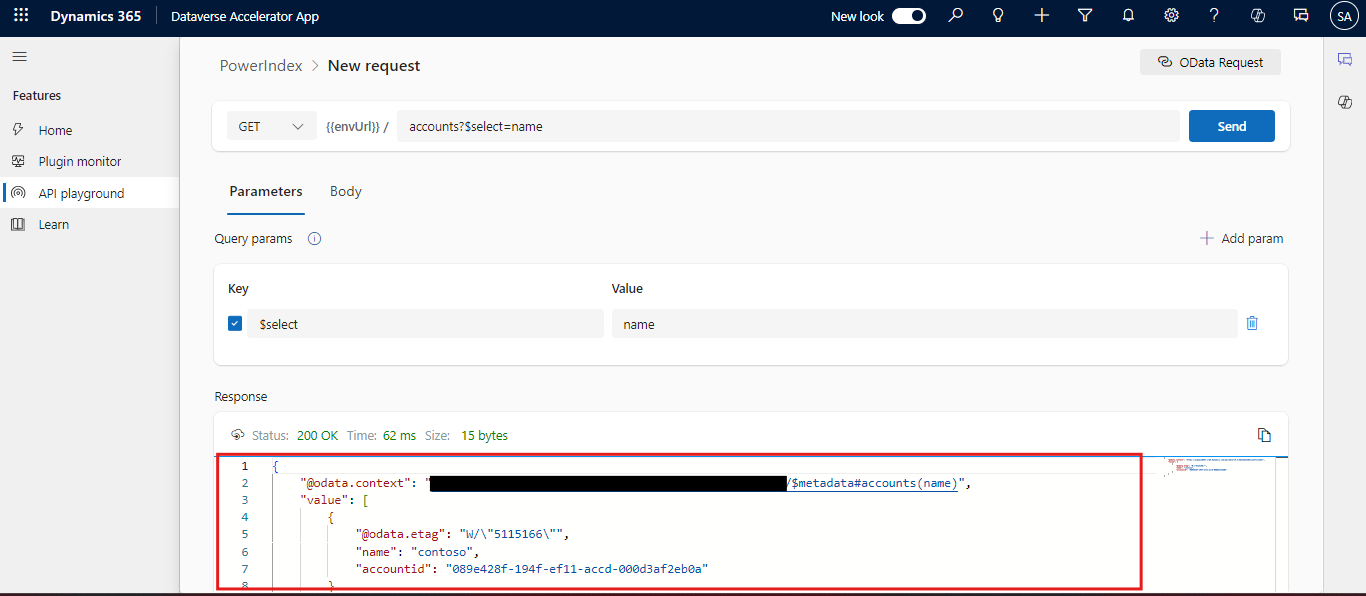Copy the response using copy icon
Viewport: 1366px width, 596px height.
[1264, 435]
